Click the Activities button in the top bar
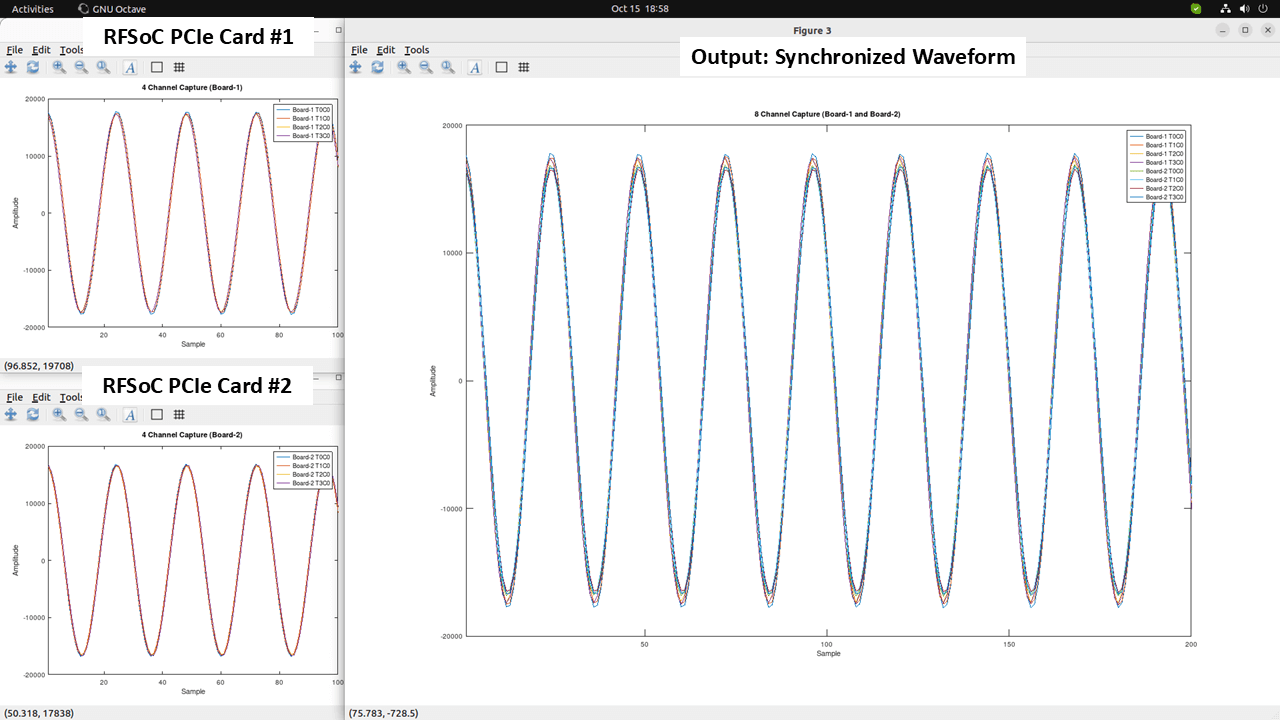The height and width of the screenshot is (720, 1280). pos(31,8)
